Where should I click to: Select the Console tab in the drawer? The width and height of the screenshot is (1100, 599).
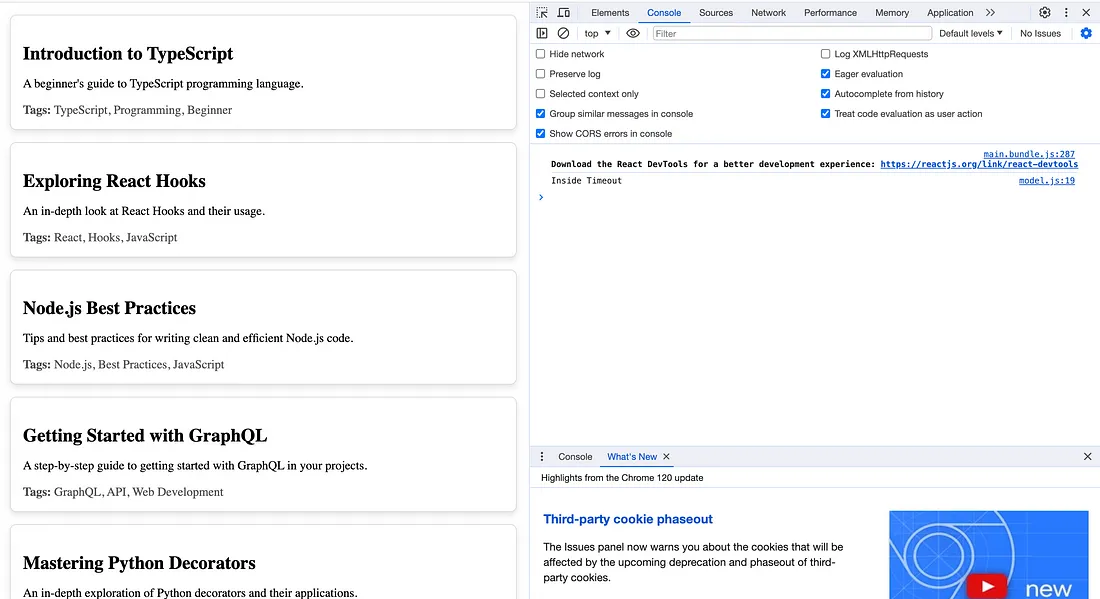pyautogui.click(x=575, y=457)
